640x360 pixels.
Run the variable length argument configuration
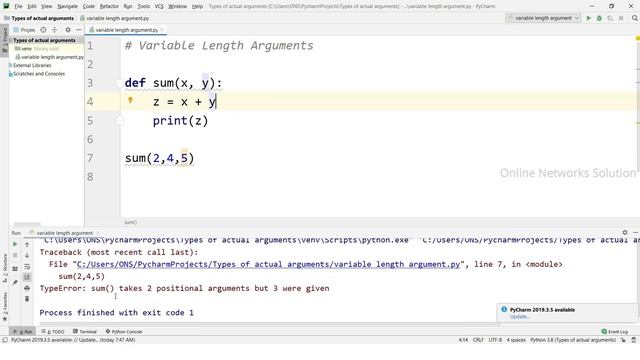pyautogui.click(x=589, y=18)
